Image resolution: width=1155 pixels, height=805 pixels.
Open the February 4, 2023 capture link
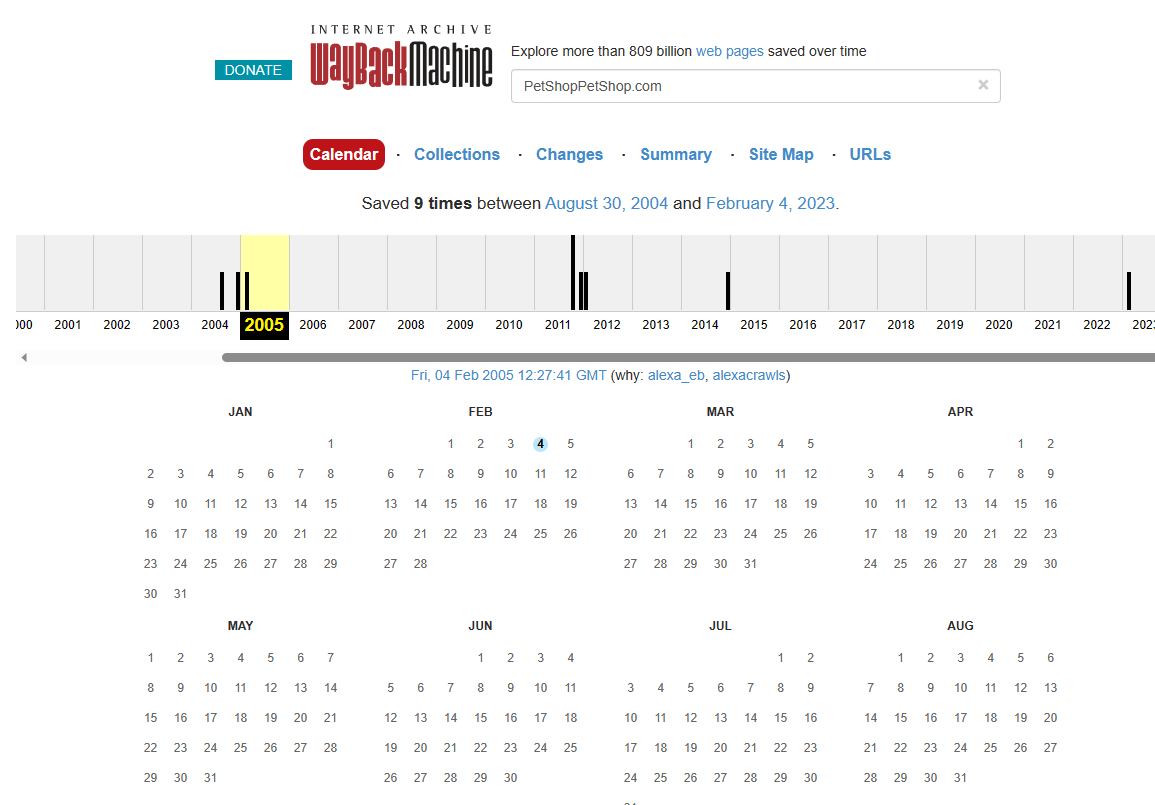click(770, 203)
